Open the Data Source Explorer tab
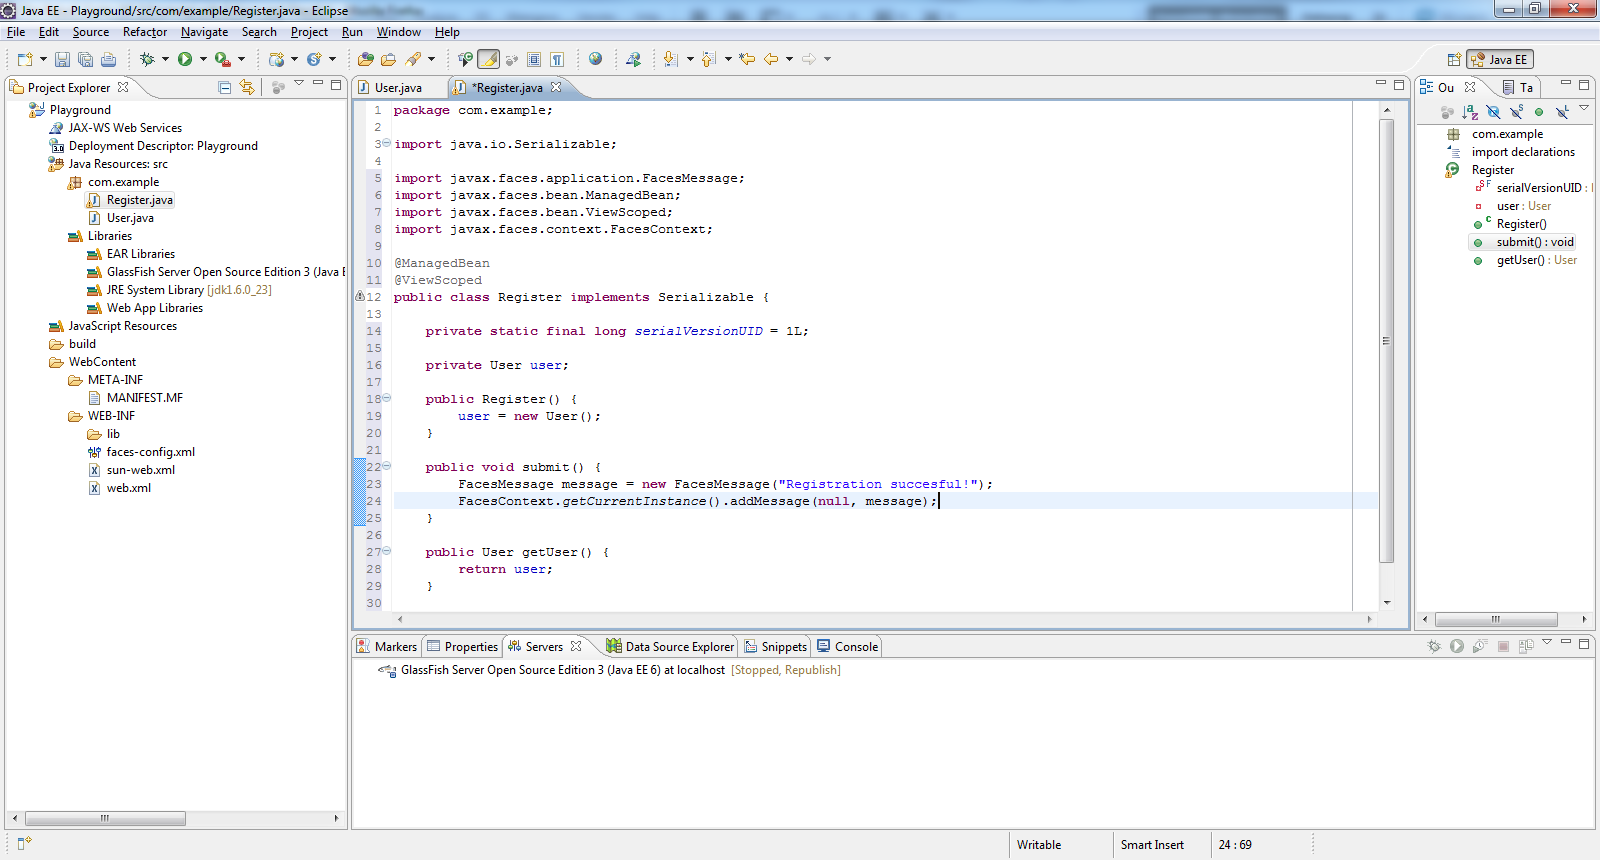 tap(670, 646)
